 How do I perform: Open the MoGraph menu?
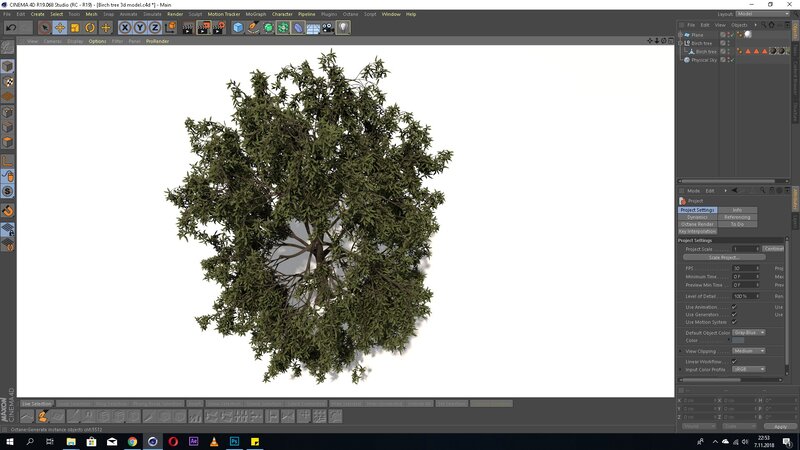pos(256,14)
